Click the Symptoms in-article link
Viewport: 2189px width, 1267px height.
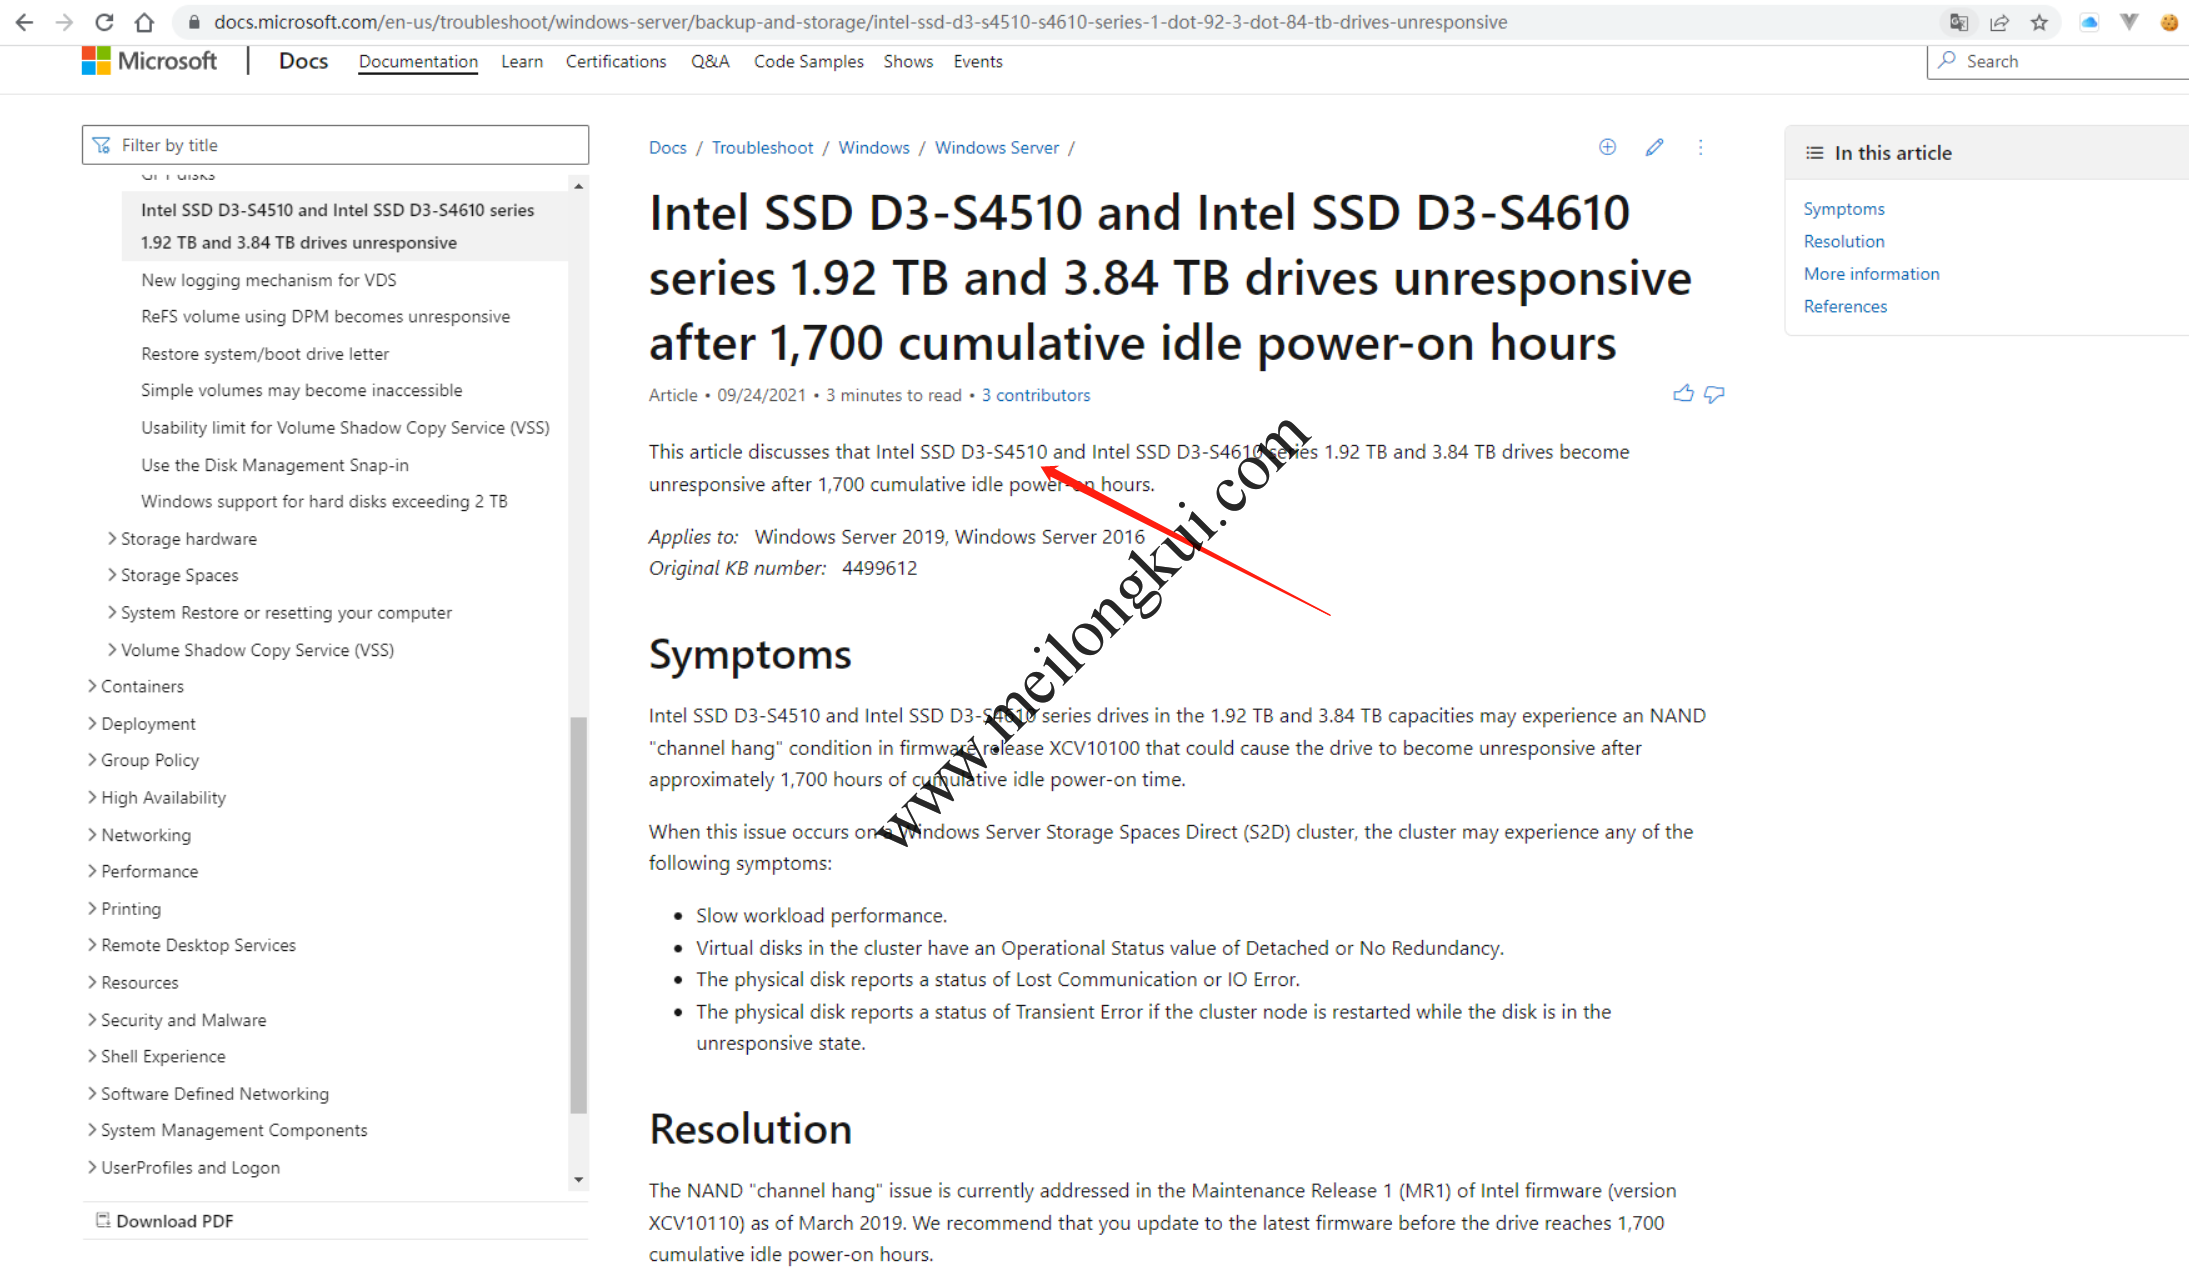[x=1842, y=208]
